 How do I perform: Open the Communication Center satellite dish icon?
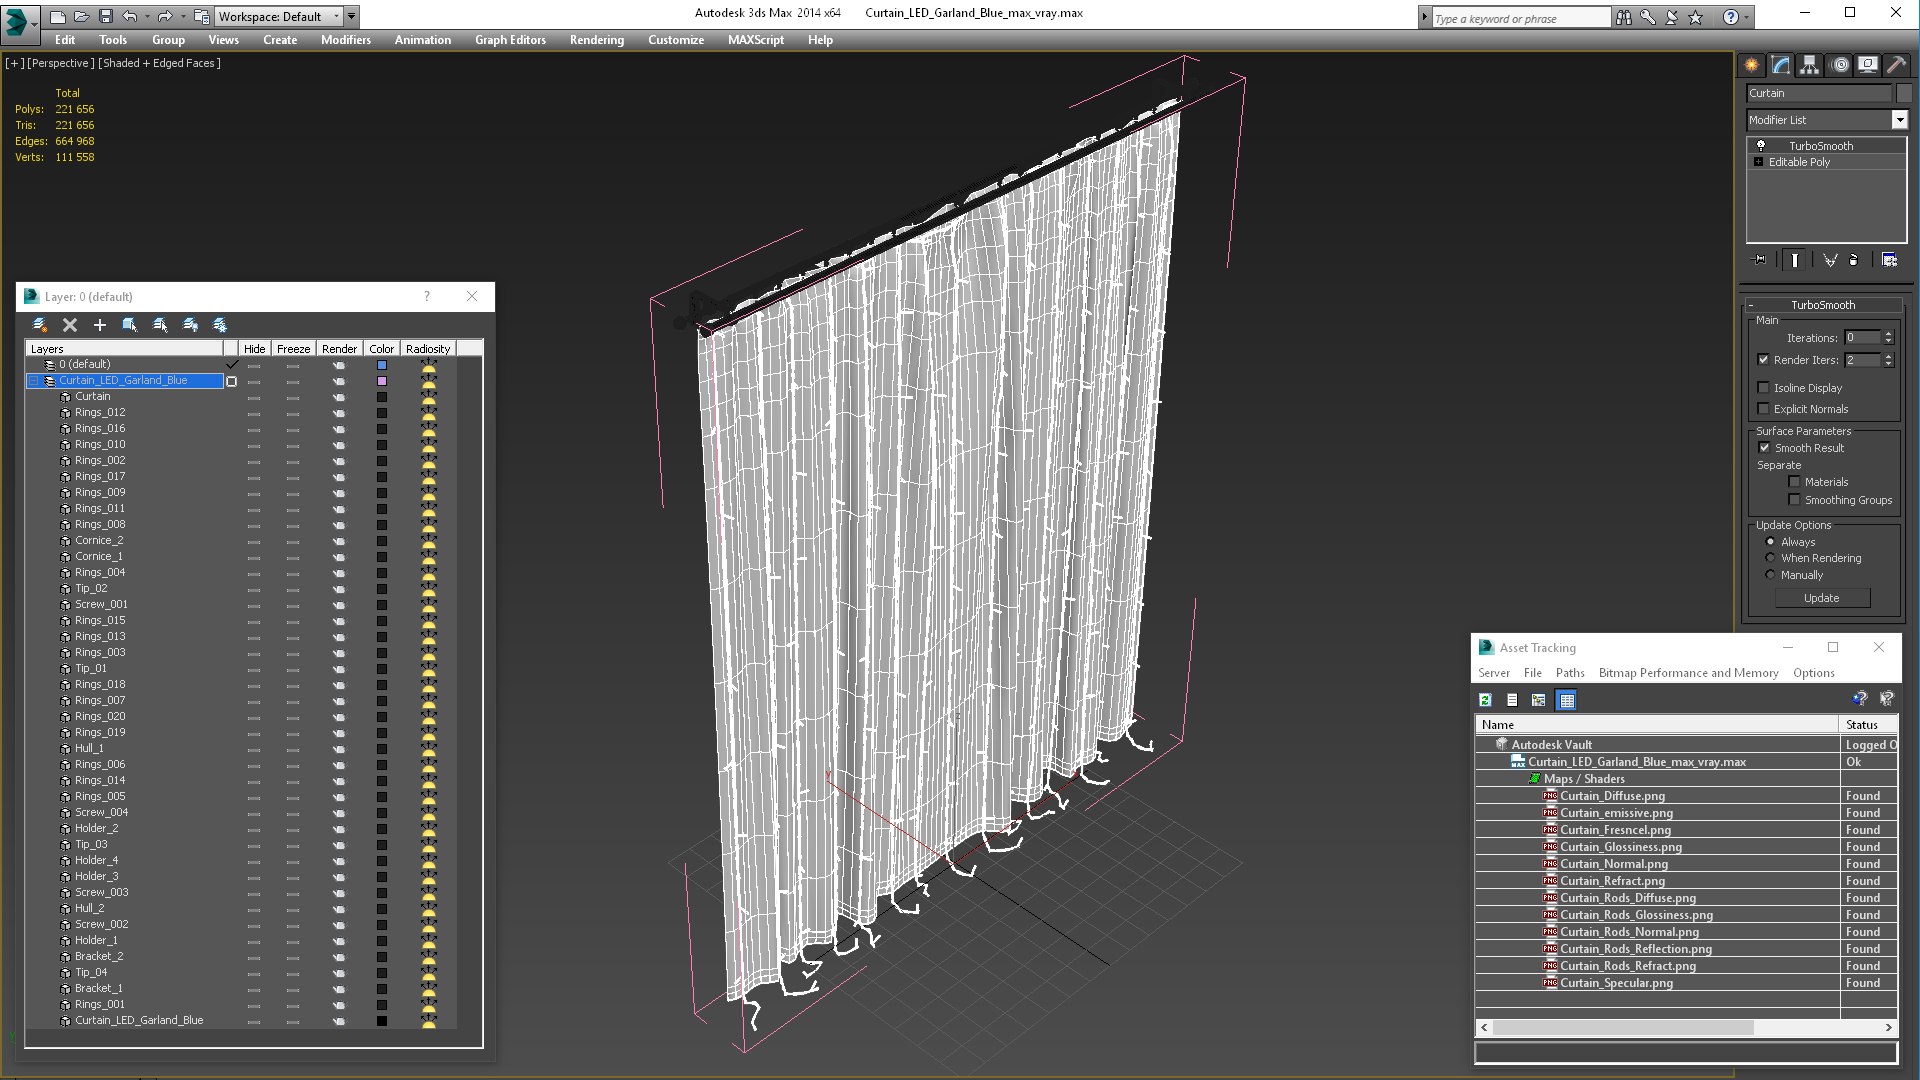coord(1671,17)
